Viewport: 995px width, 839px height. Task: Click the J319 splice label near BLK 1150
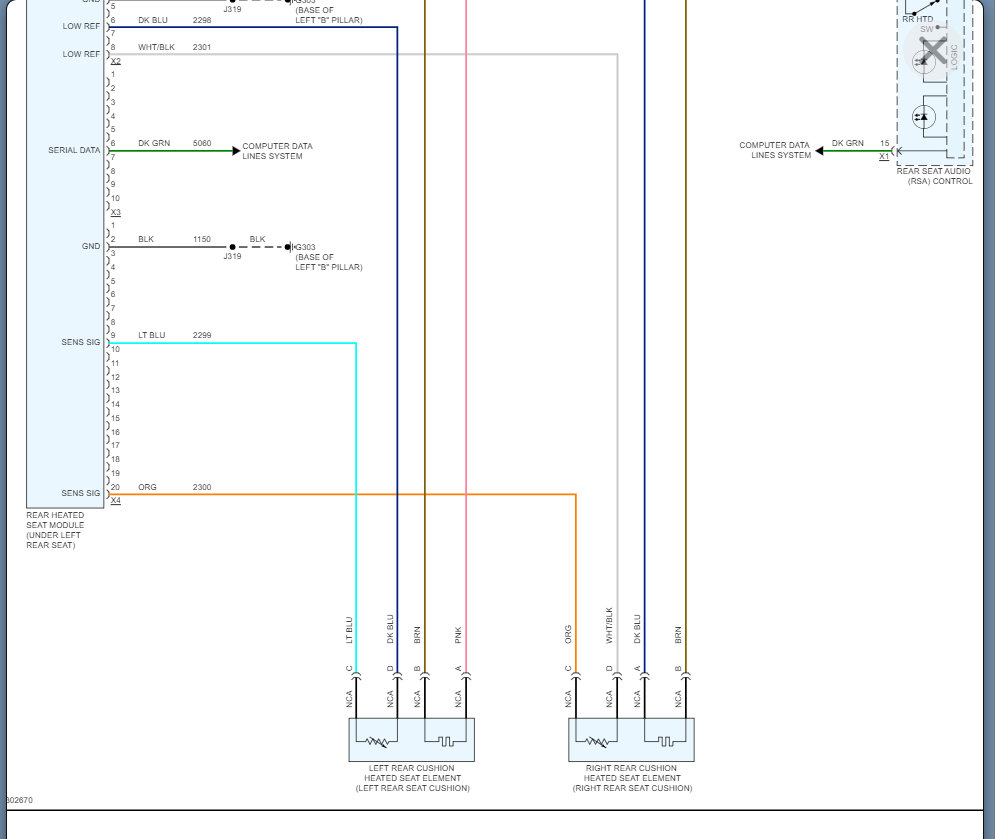click(x=232, y=256)
